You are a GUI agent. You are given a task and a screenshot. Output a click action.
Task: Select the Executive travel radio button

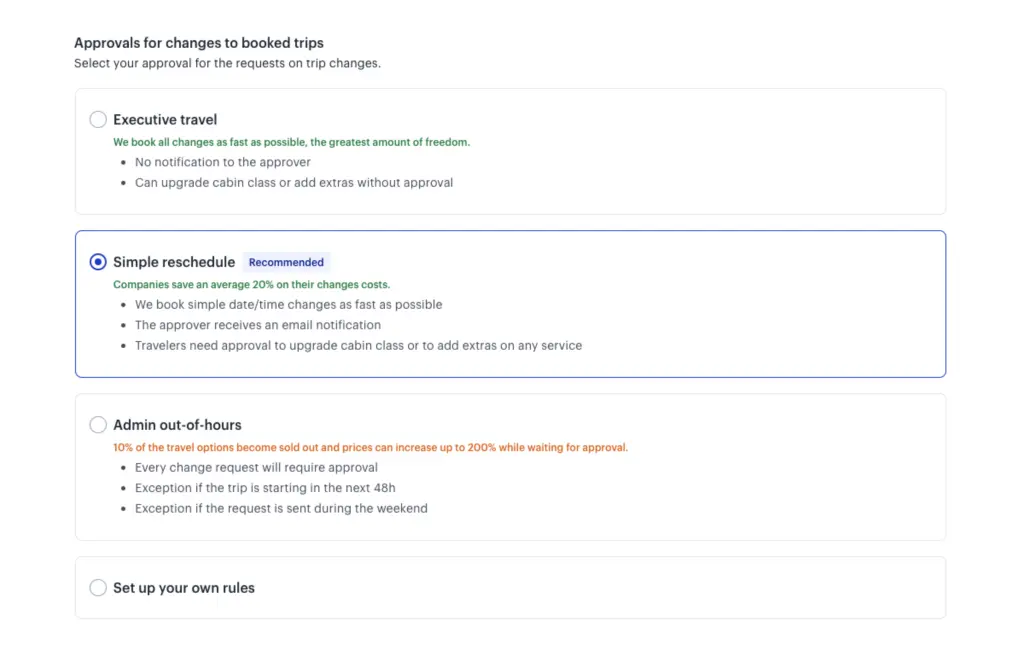tap(98, 120)
